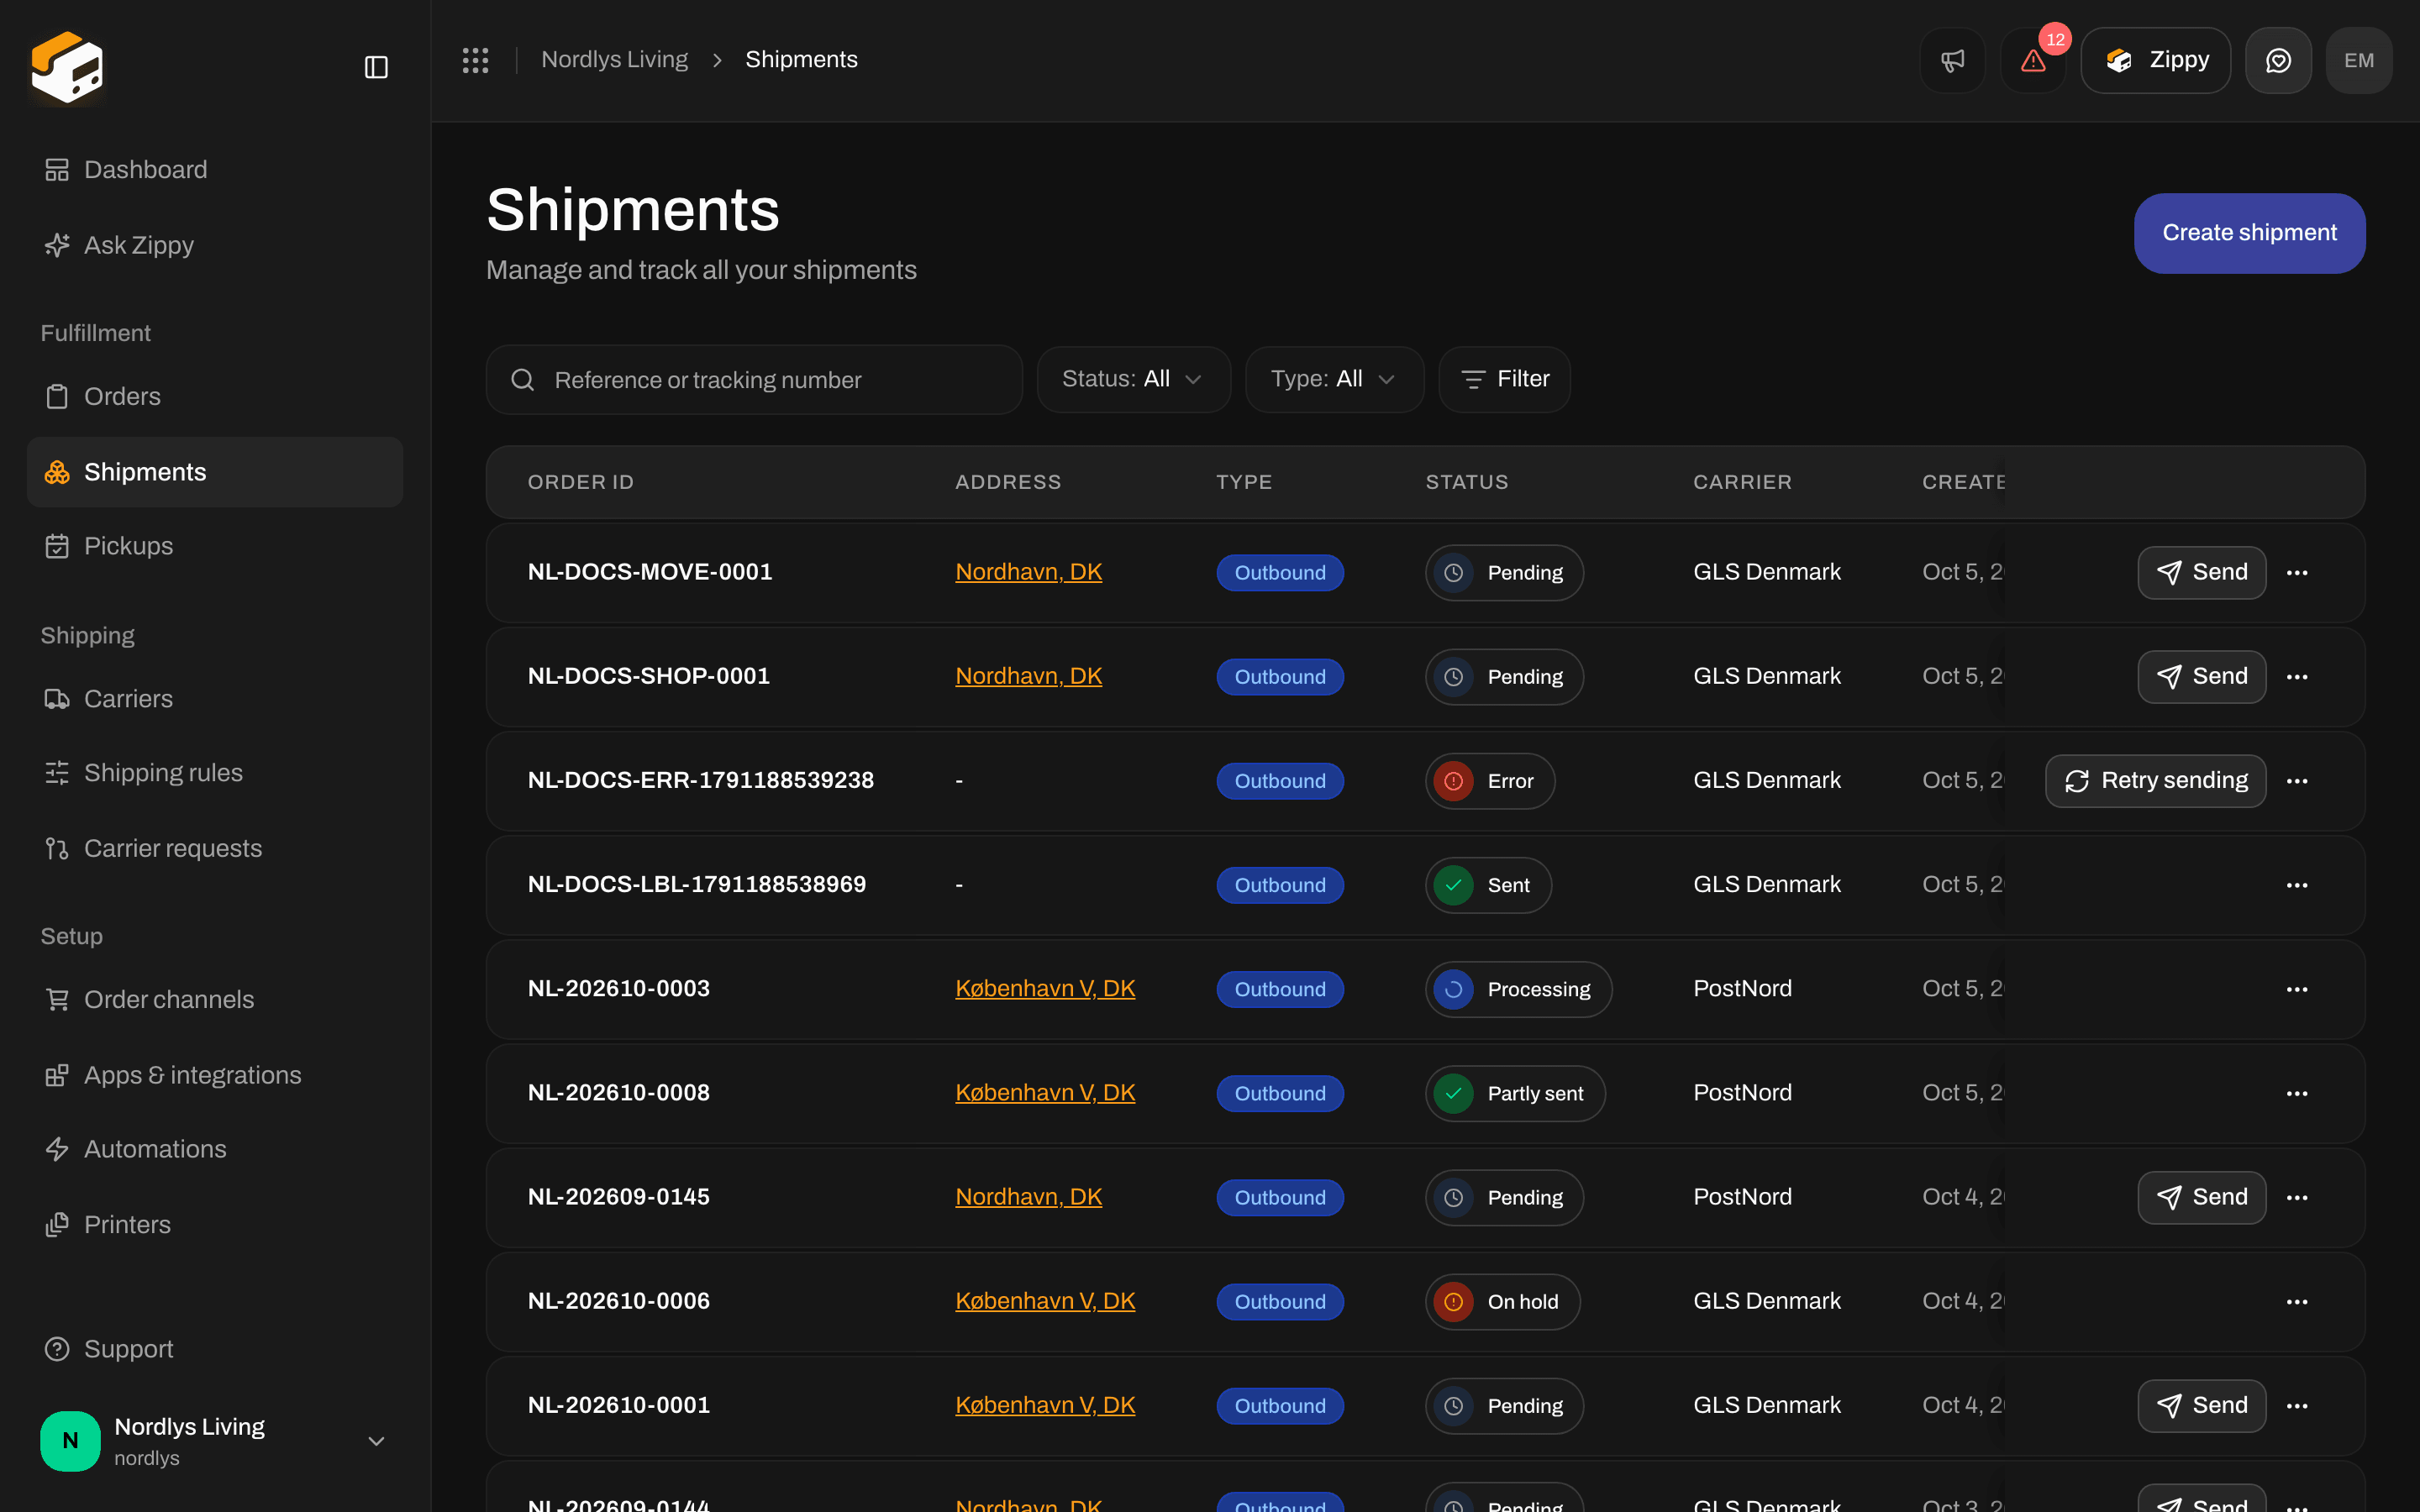
Task: Open København V, DK address for NL-202610-0003
Action: (1045, 989)
